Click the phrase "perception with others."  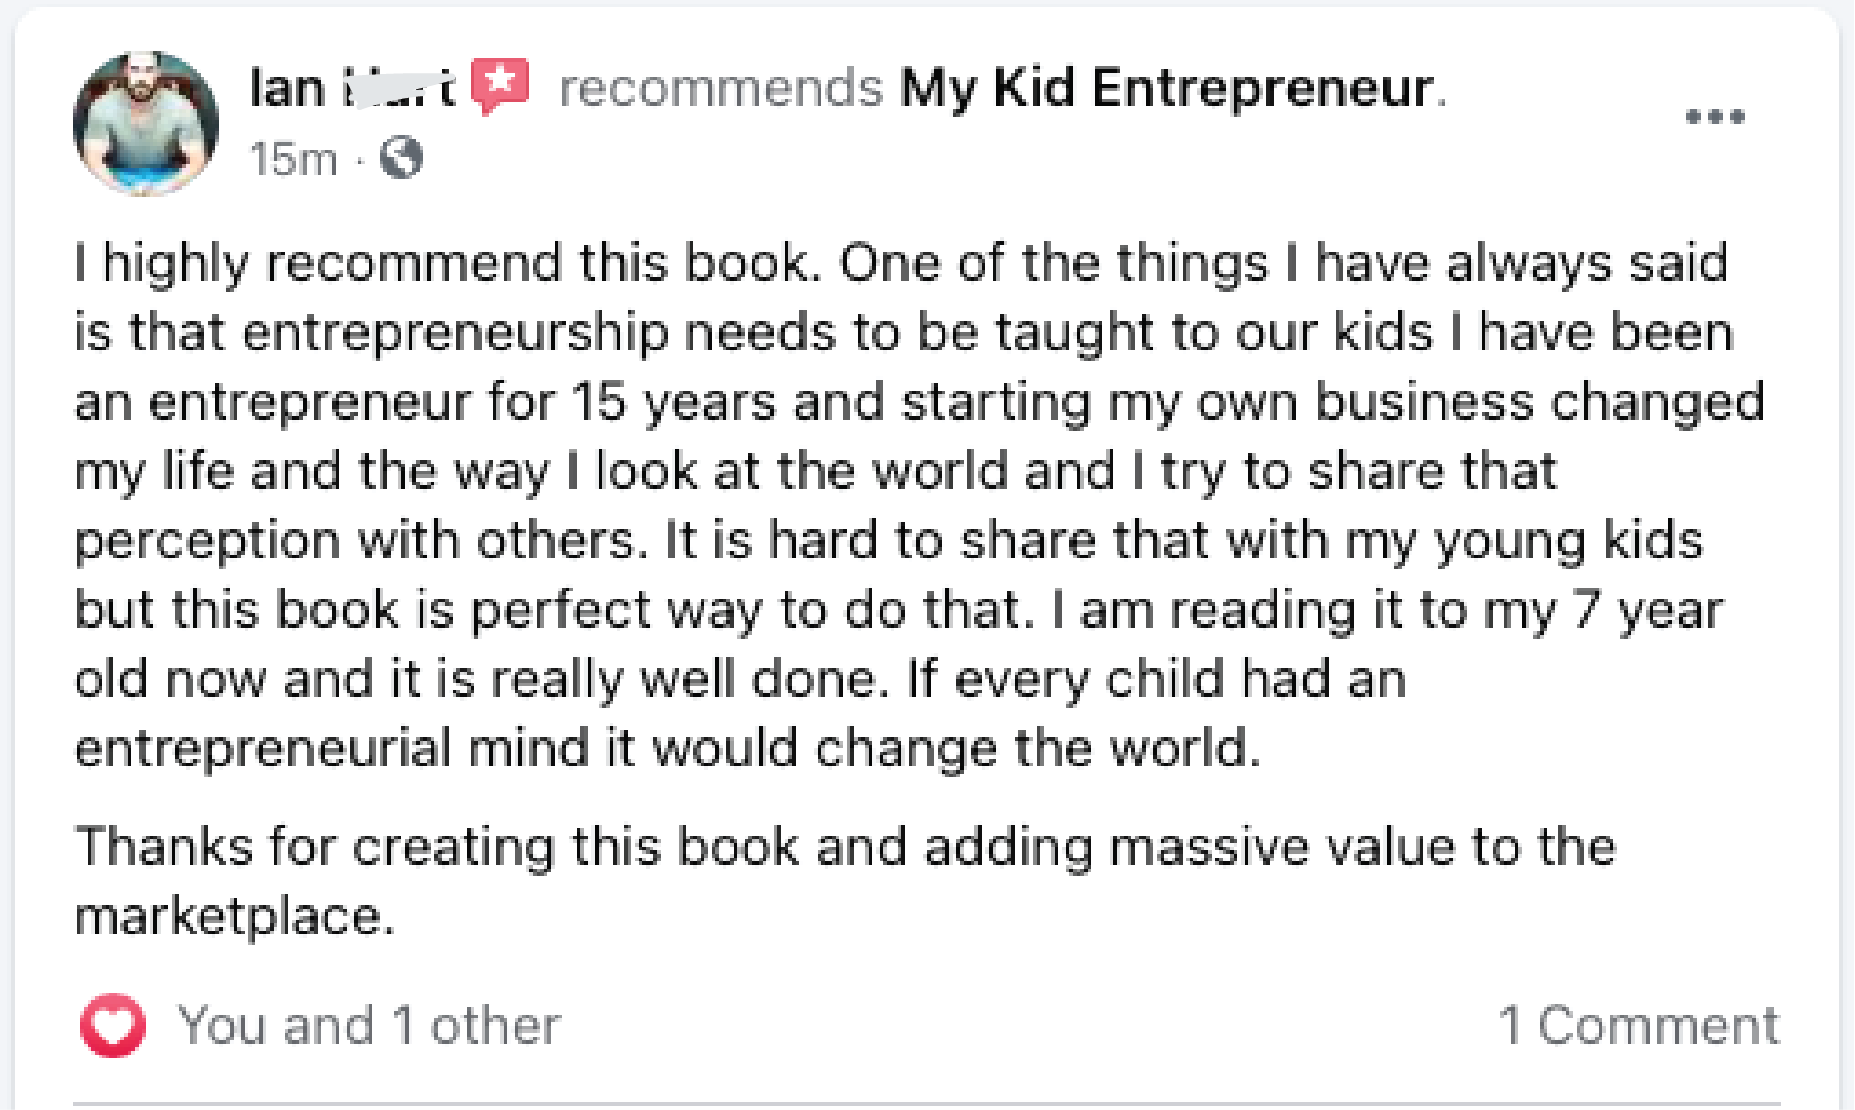355,541
